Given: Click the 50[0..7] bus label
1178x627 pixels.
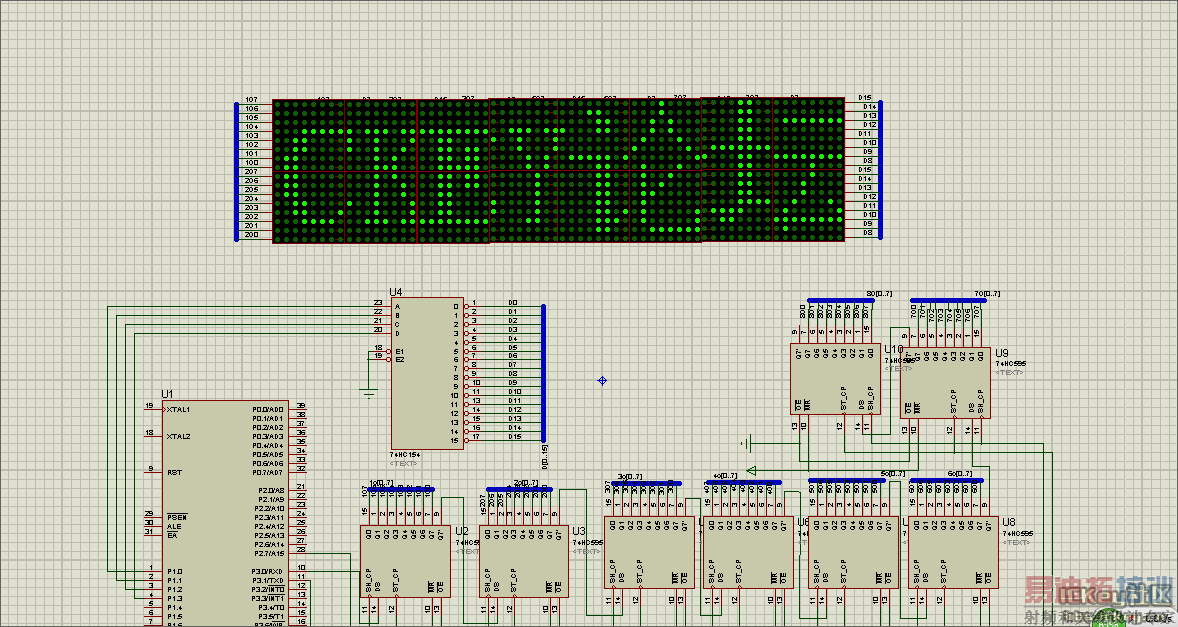Looking at the screenshot, I should (x=892, y=474).
